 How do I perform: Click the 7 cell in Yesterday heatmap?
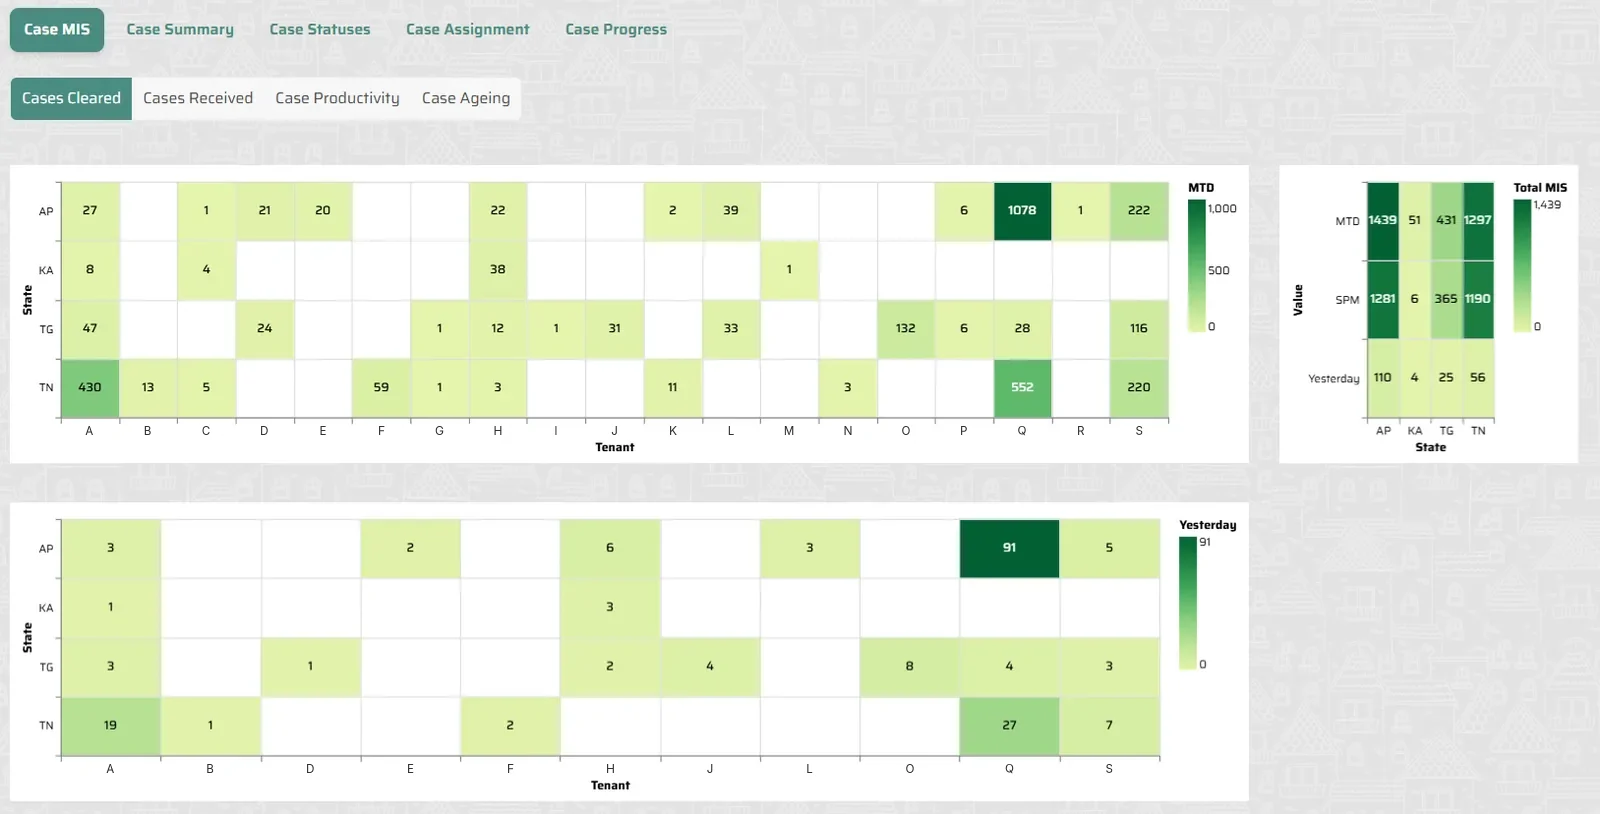(x=1109, y=726)
